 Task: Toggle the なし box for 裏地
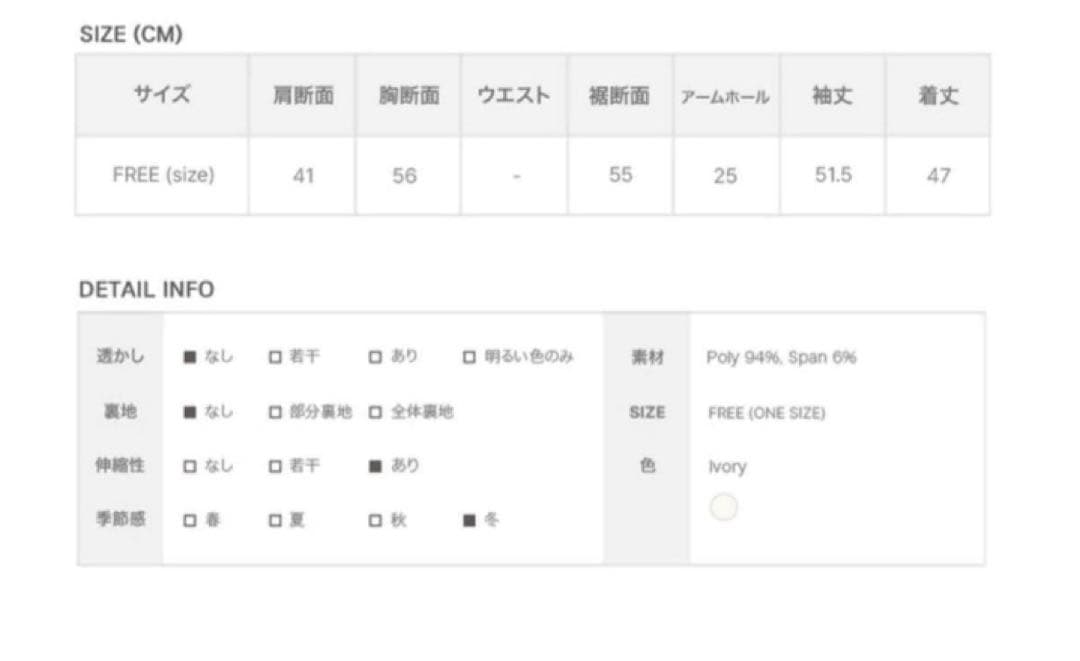[189, 412]
